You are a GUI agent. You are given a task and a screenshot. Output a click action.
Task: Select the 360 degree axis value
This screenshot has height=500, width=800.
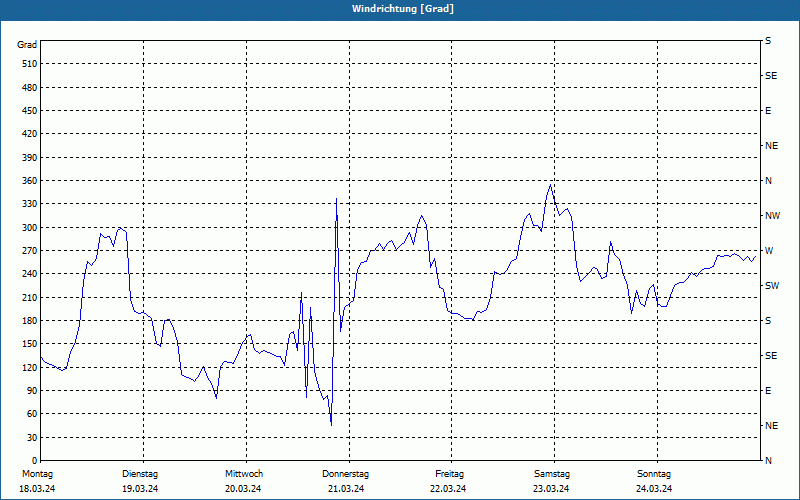[x=30, y=181]
